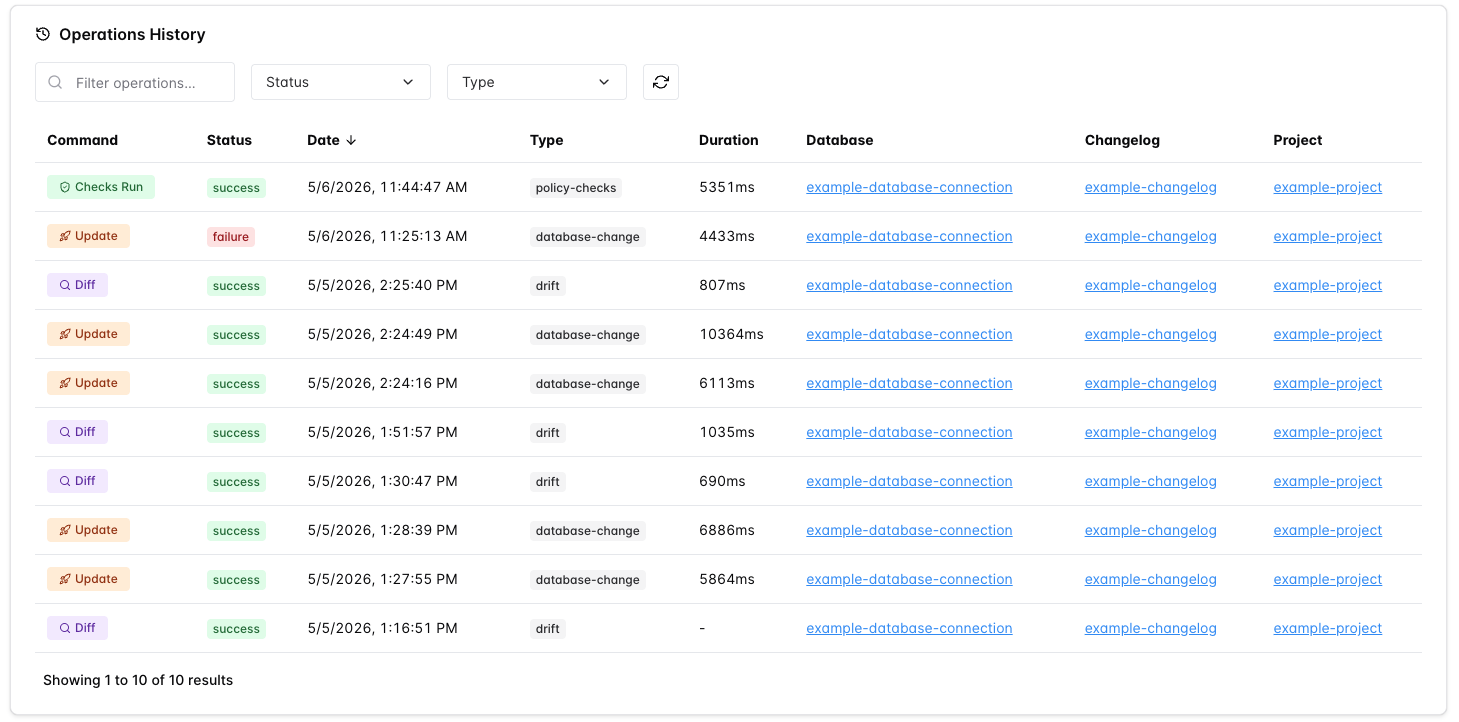Click the Project column header
1459x722 pixels.
[1298, 140]
